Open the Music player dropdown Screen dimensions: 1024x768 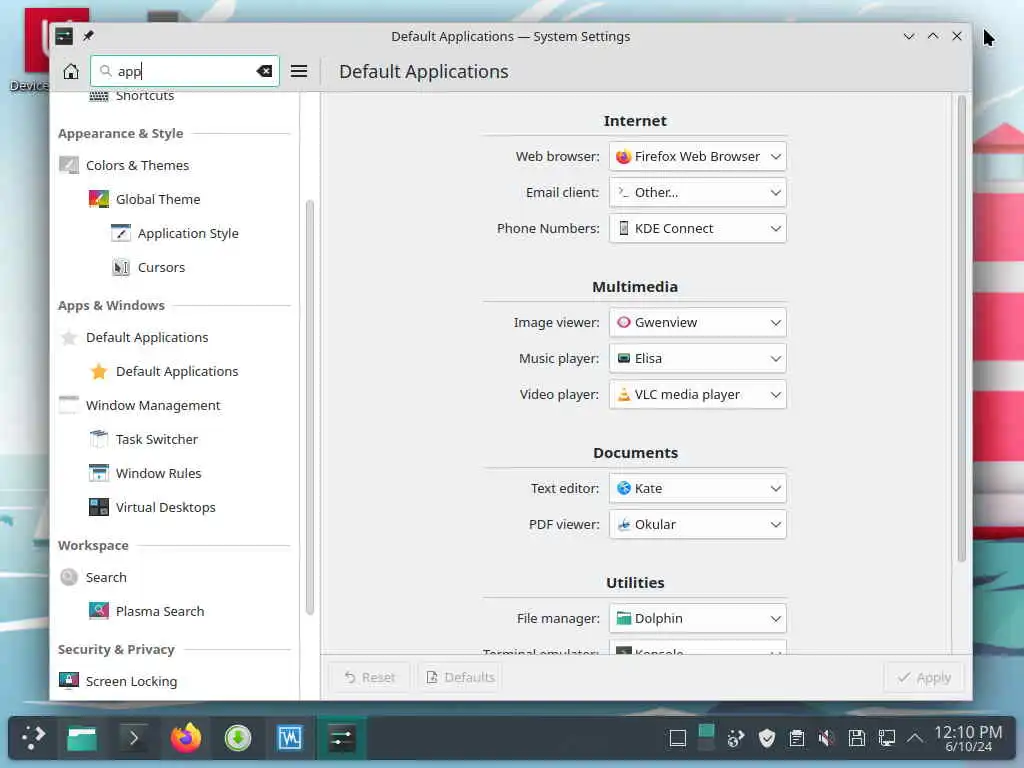697,358
